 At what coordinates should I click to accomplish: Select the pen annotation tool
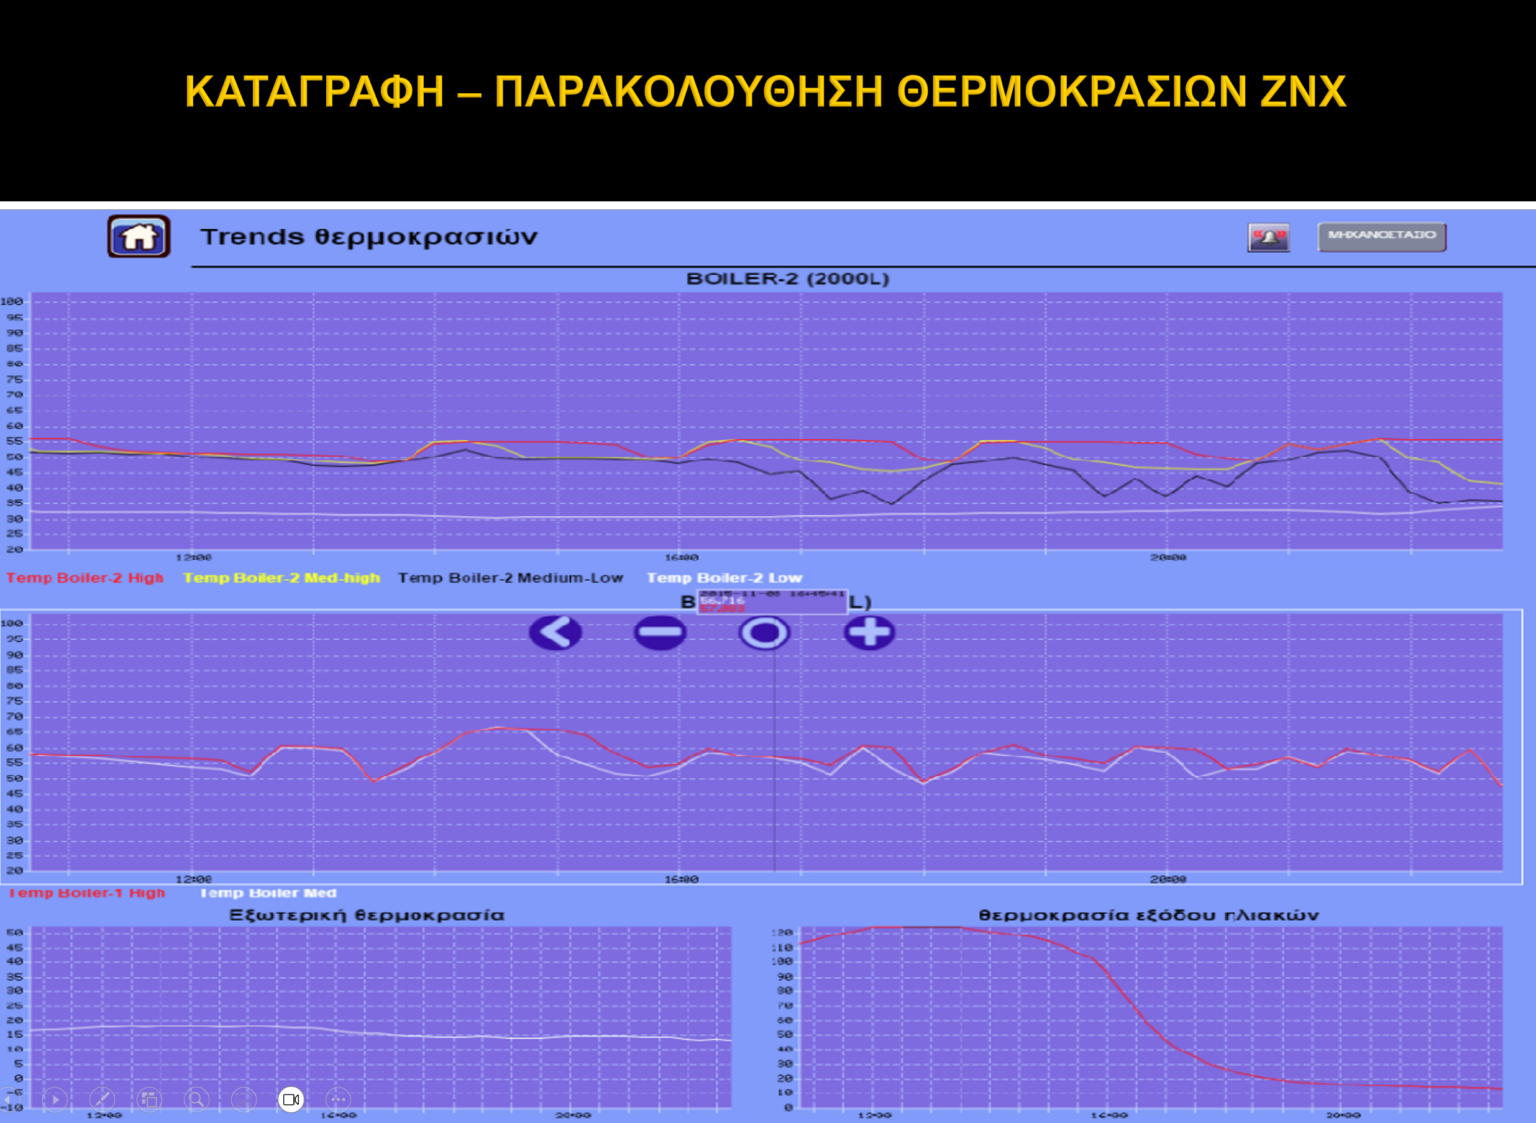tap(102, 1099)
